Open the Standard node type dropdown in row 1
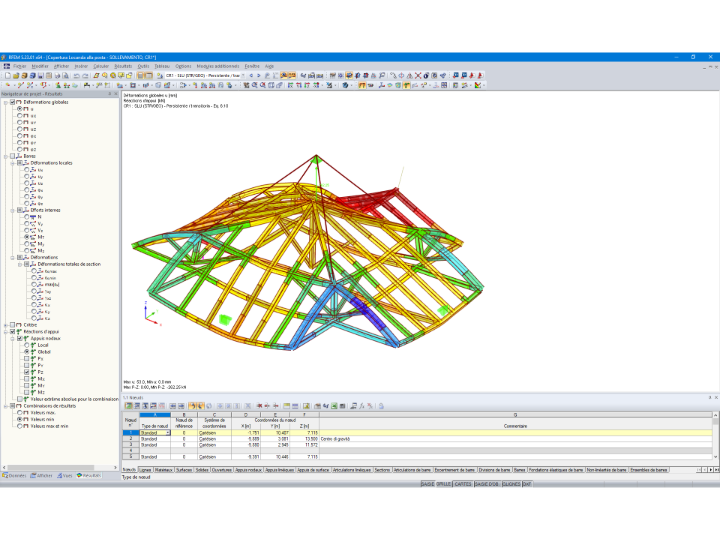Screen dimensions: 720x540 click(168, 433)
